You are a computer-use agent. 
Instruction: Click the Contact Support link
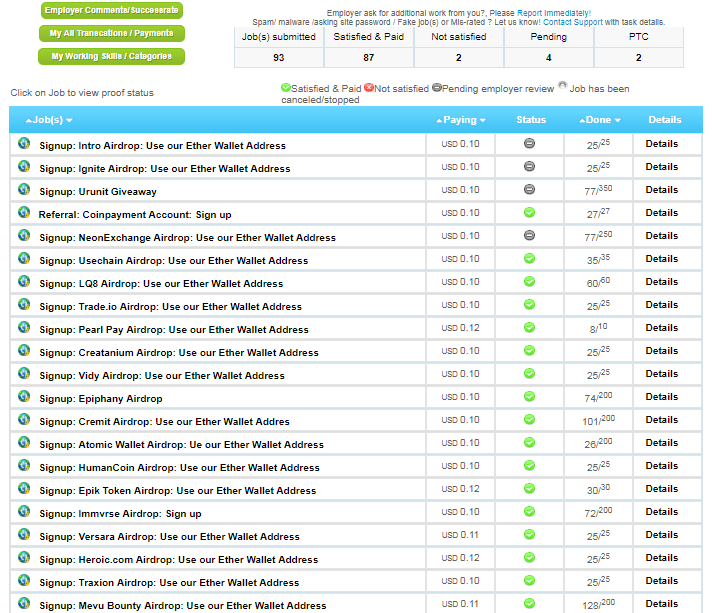pyautogui.click(x=573, y=22)
